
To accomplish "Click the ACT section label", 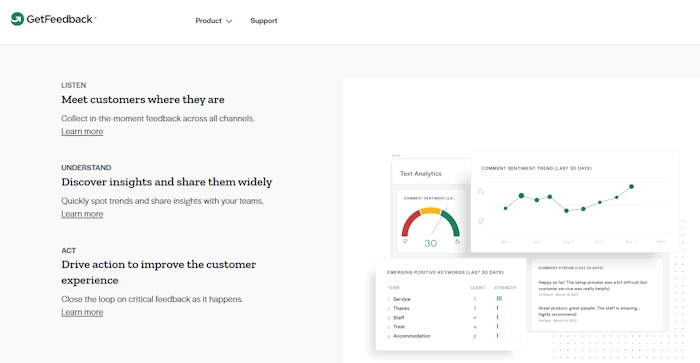I will tap(68, 250).
